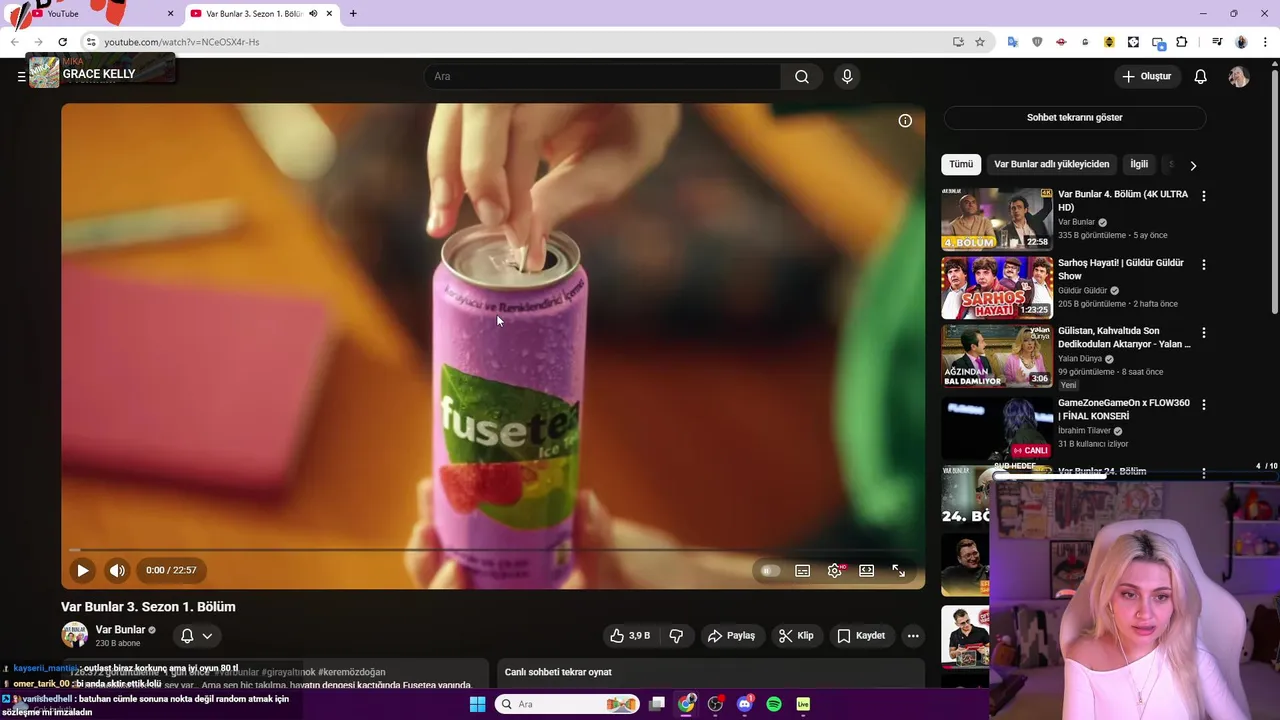Image resolution: width=1280 pixels, height=720 pixels.
Task: Mute the video volume speaker icon
Action: (x=117, y=570)
